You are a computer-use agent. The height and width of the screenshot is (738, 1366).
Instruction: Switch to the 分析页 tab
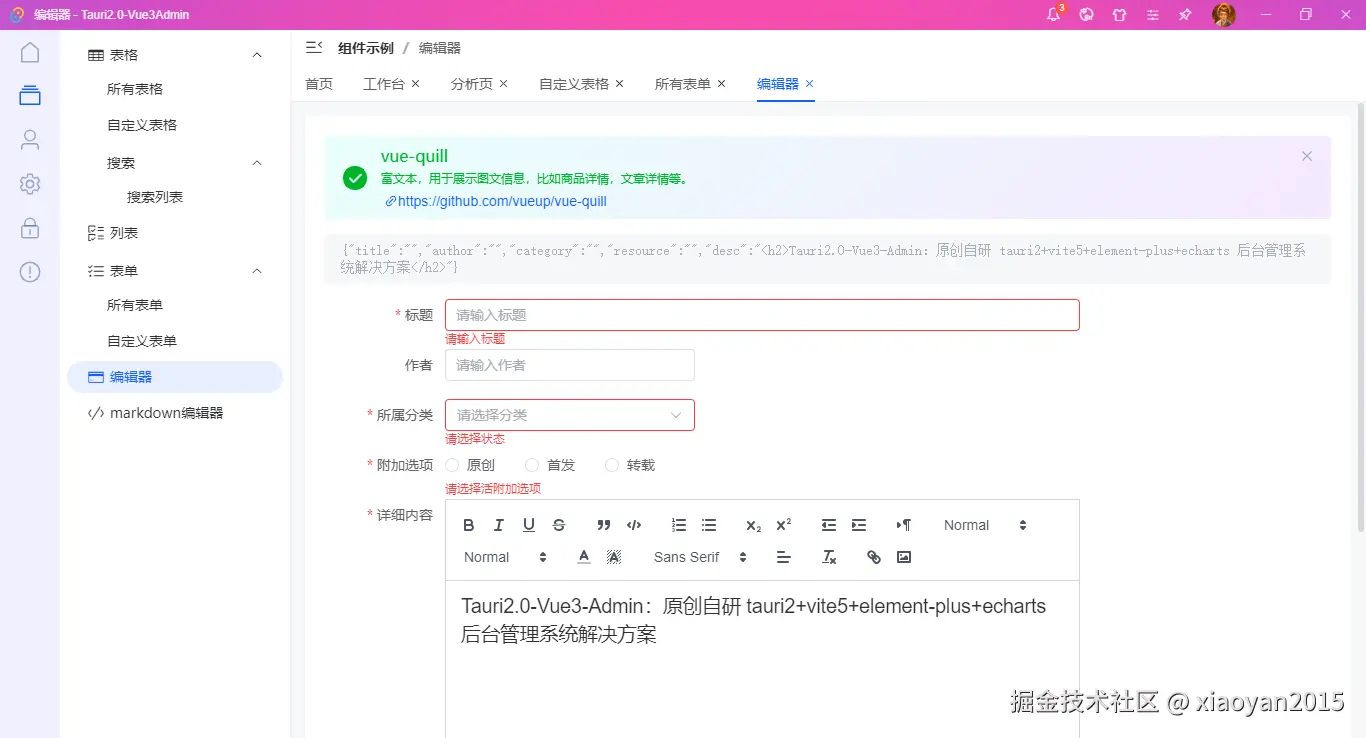click(471, 84)
